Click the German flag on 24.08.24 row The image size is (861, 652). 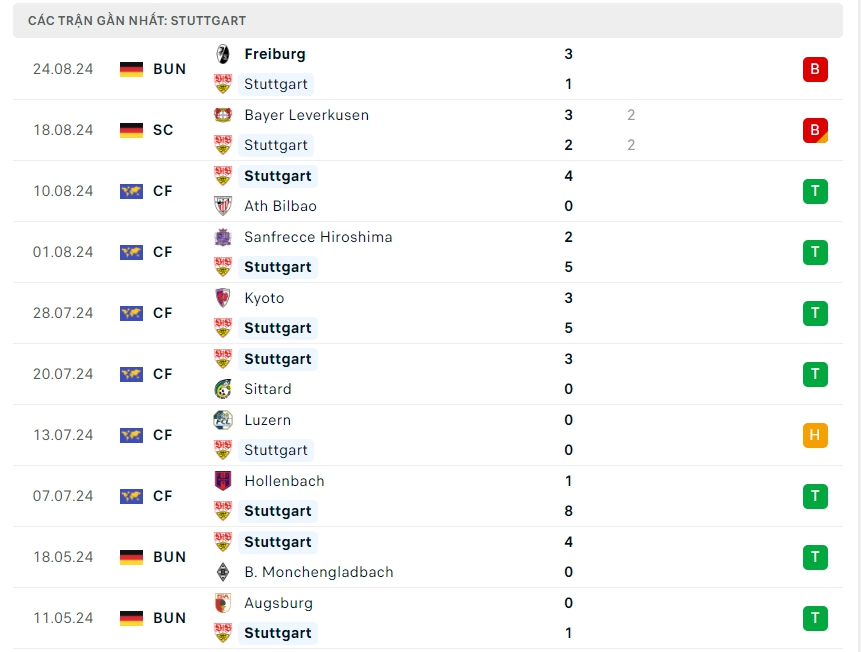pyautogui.click(x=131, y=69)
